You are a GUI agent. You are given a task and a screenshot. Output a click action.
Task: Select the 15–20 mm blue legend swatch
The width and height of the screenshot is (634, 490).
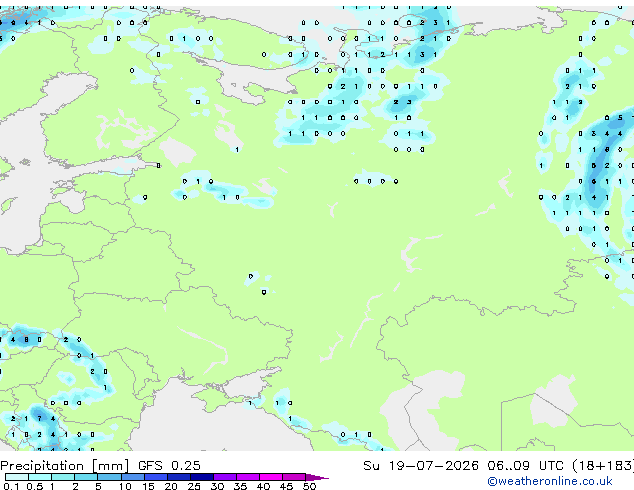click(x=156, y=477)
